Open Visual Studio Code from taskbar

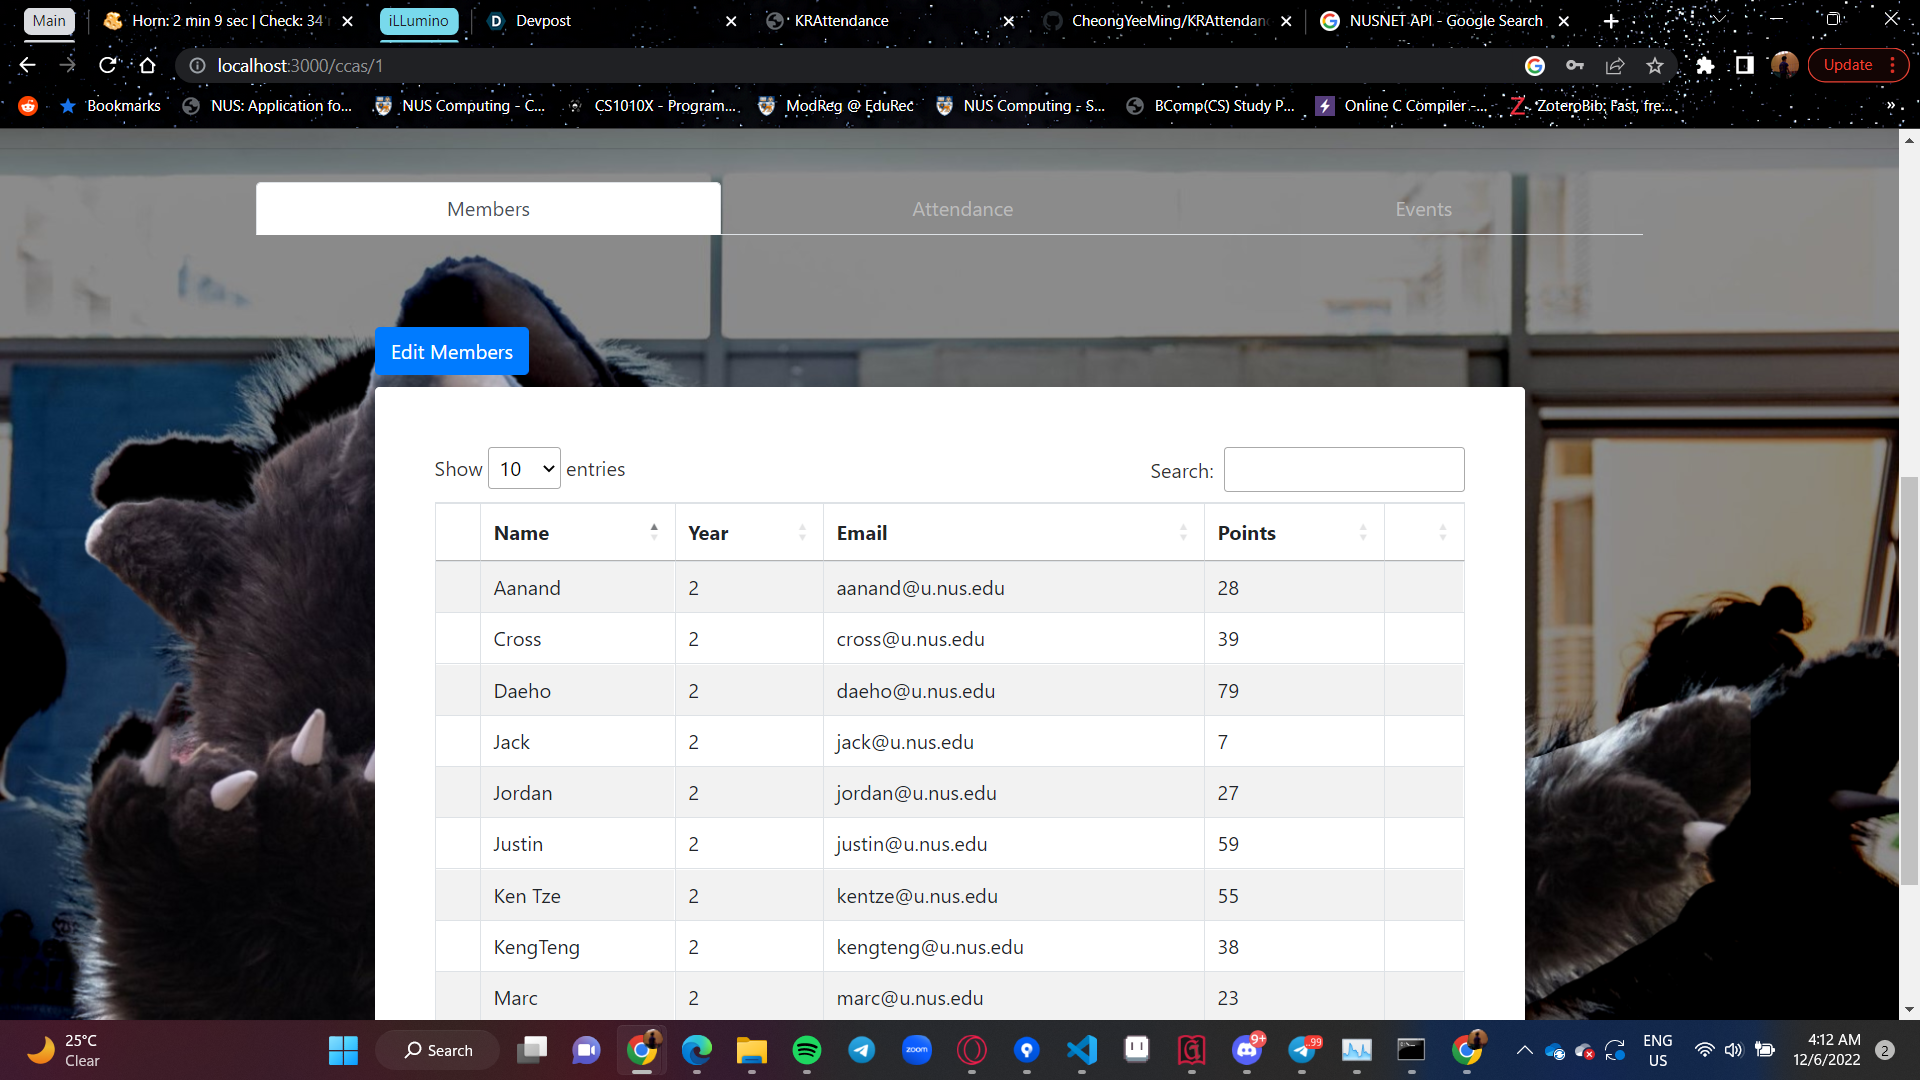click(x=1081, y=1050)
